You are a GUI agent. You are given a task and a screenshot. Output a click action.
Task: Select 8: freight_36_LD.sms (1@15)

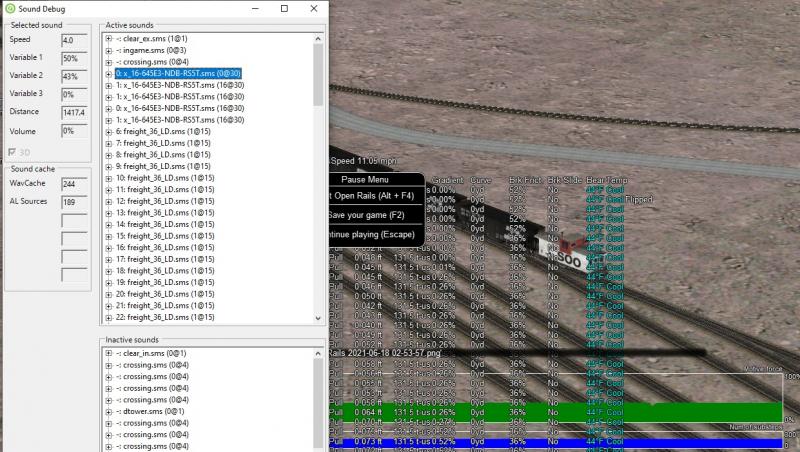[163, 155]
